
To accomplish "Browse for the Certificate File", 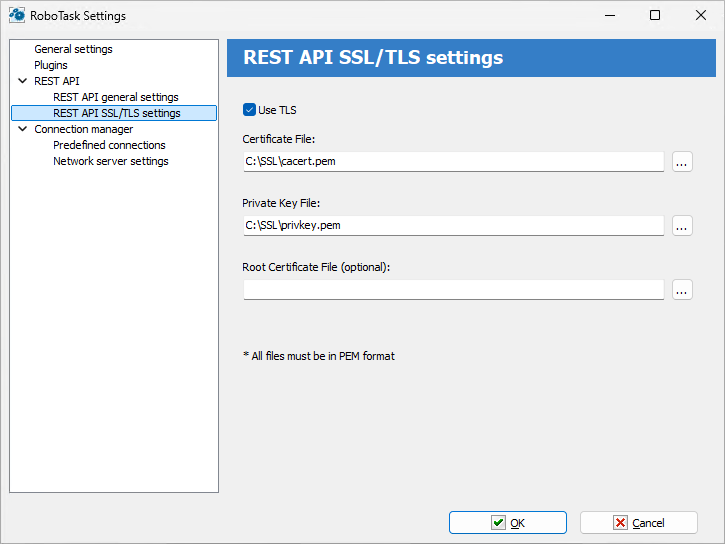I will (x=682, y=162).
